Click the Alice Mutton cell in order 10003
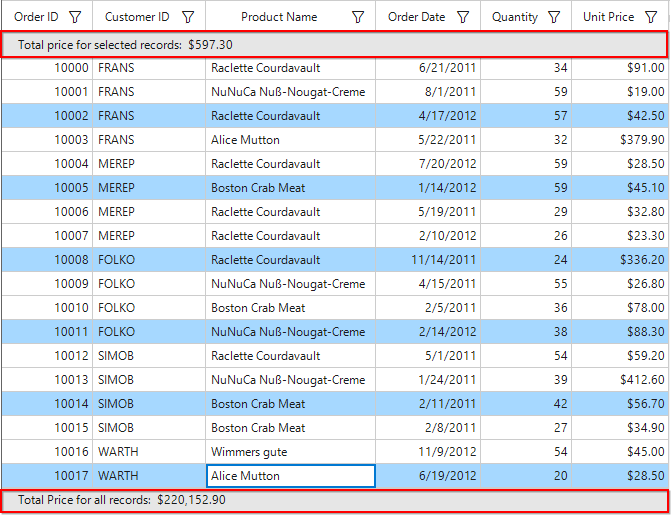The height and width of the screenshot is (515, 671). click(x=291, y=140)
